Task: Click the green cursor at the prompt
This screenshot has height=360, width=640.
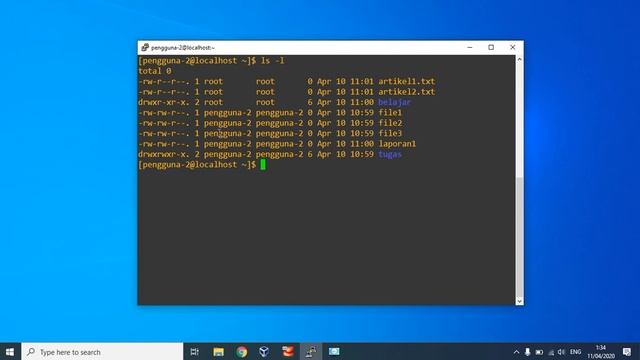Action: tap(263, 164)
